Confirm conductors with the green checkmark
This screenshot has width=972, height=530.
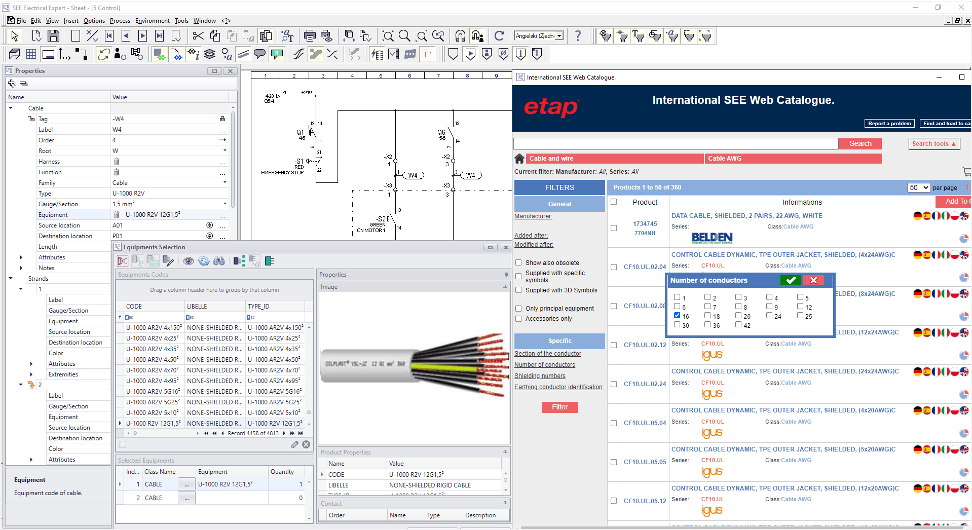point(791,281)
